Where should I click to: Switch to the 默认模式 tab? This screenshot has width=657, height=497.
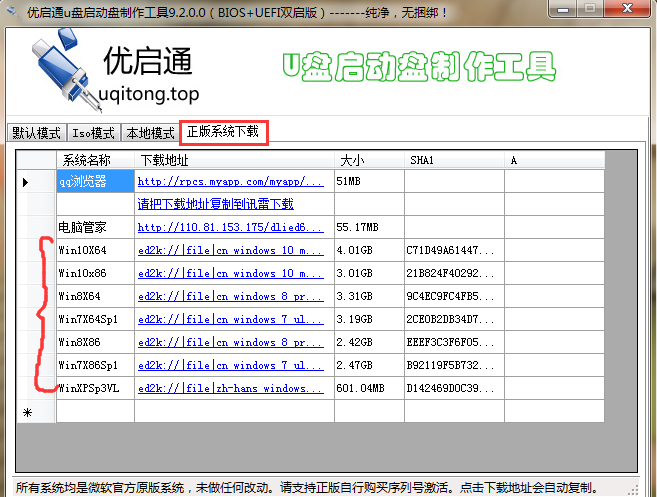tap(36, 133)
